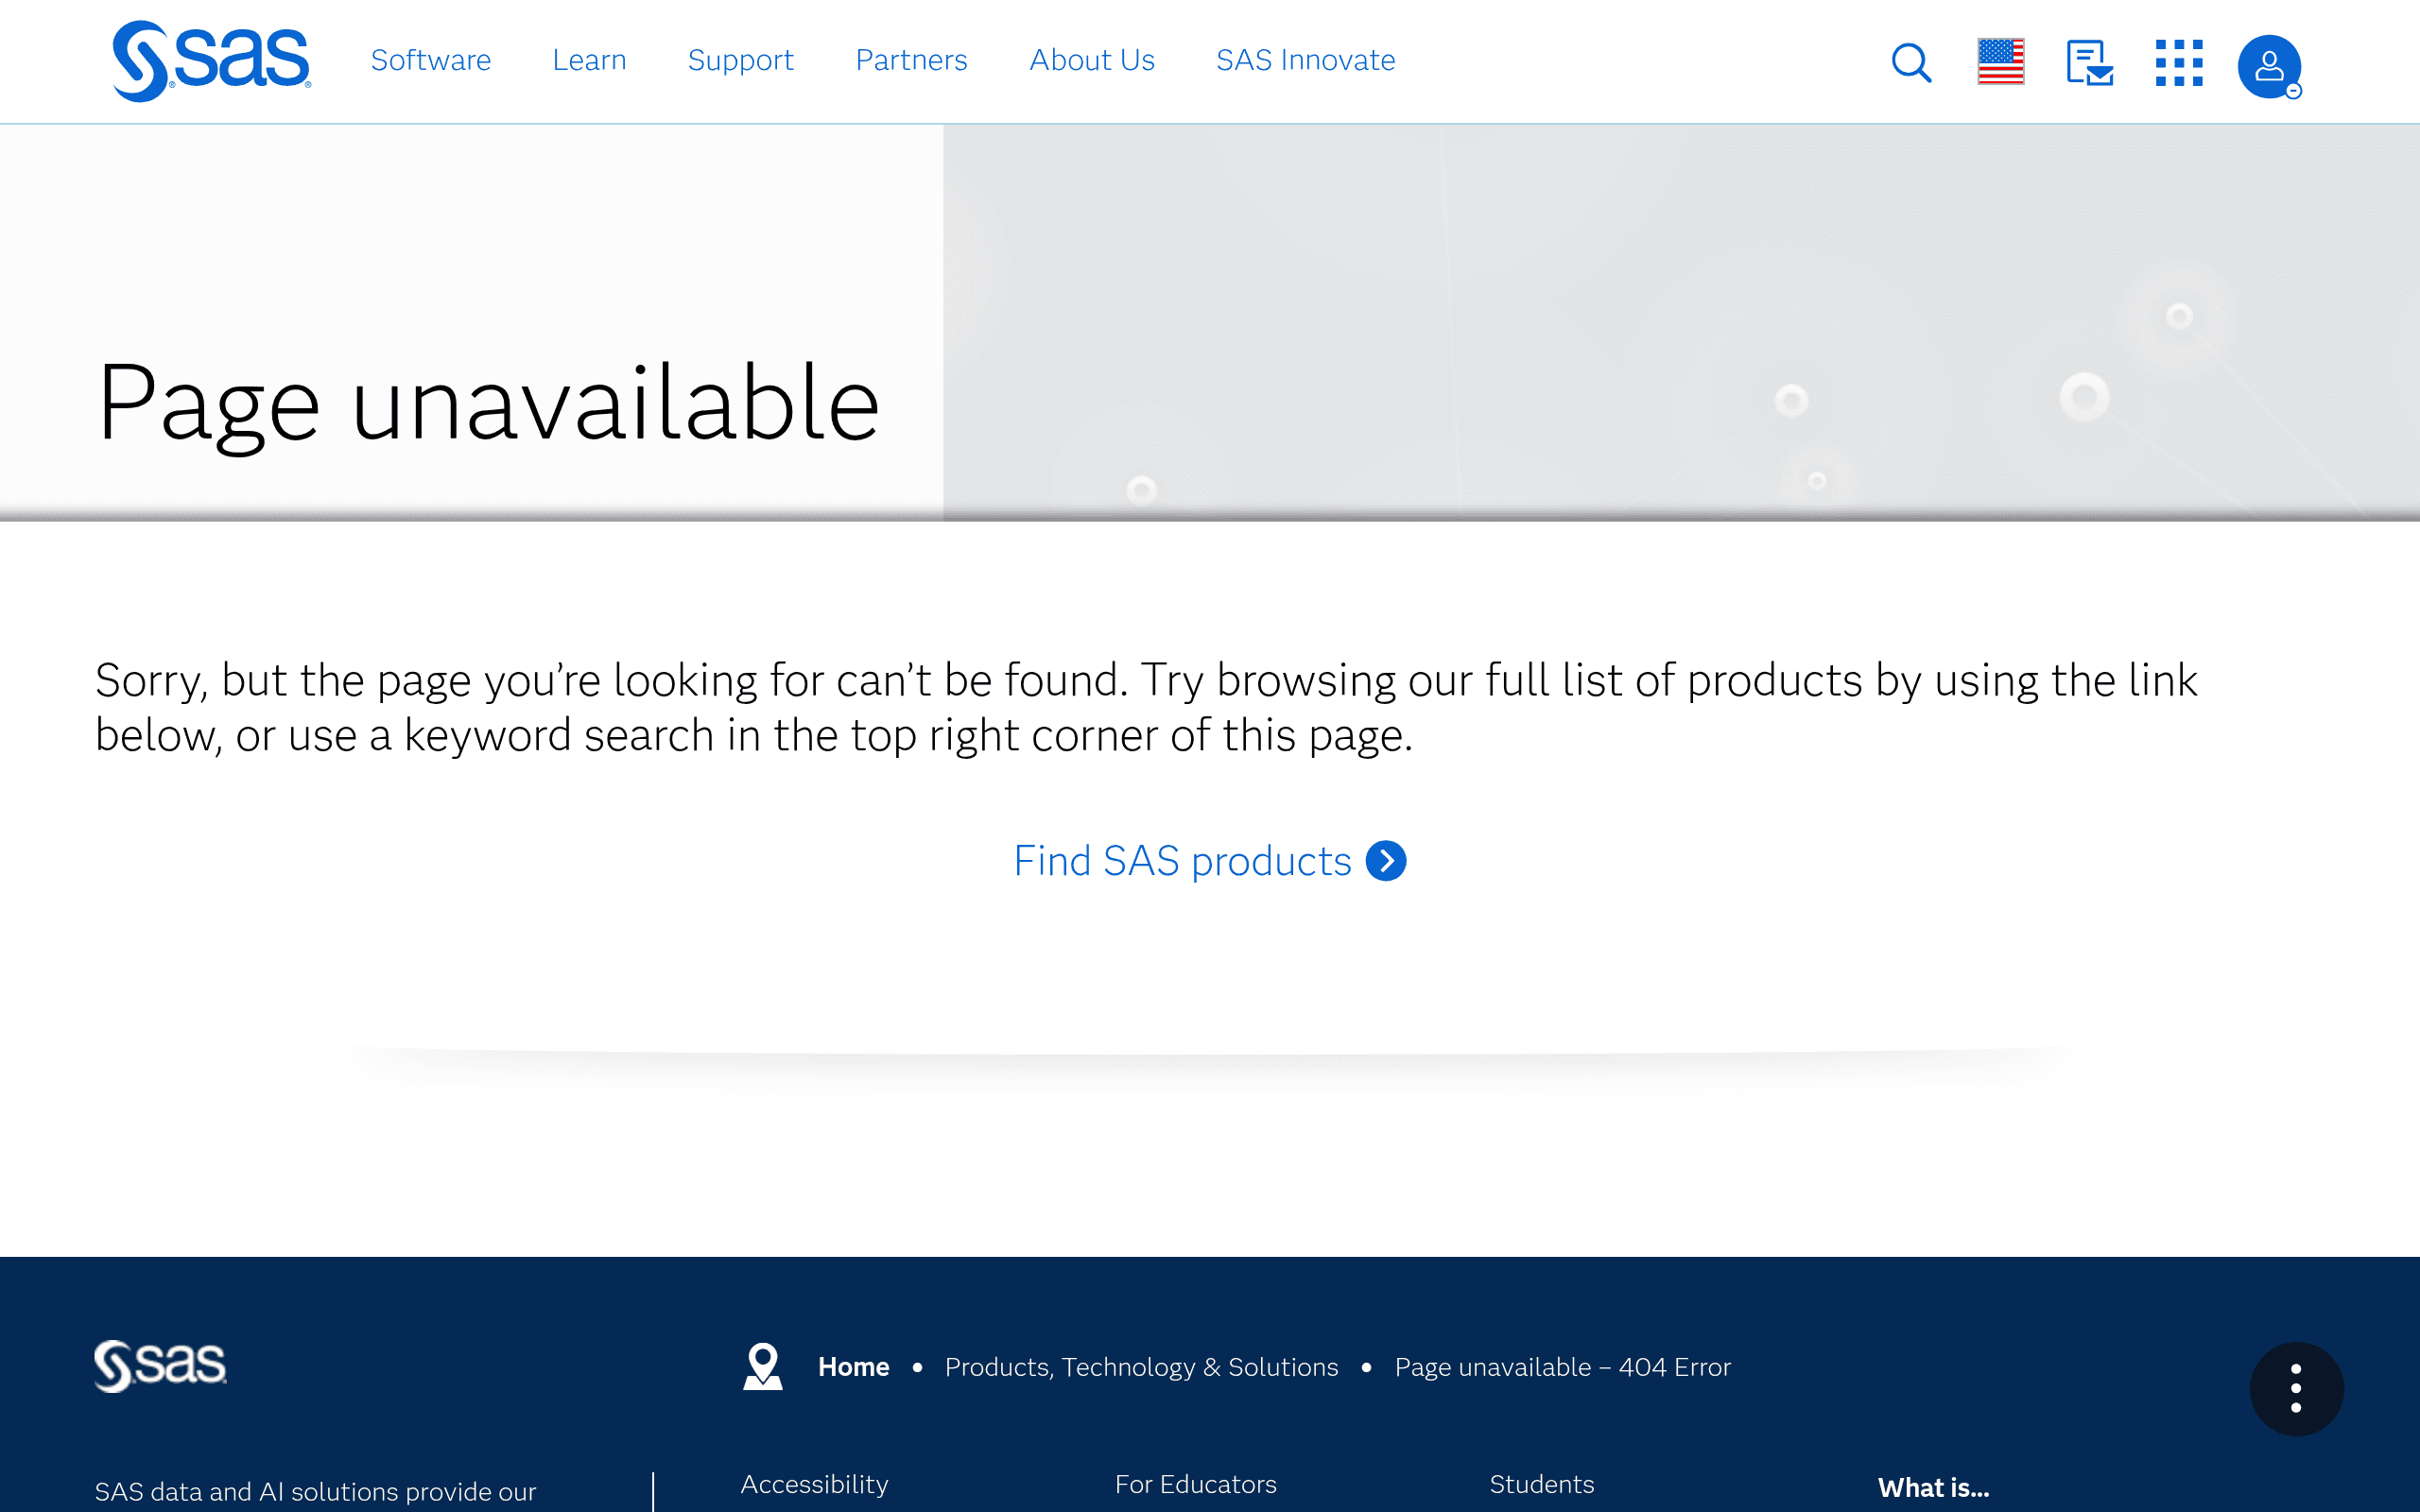Screen dimensions: 2420x1512
Task: Open the Partners menu
Action: click(x=911, y=60)
